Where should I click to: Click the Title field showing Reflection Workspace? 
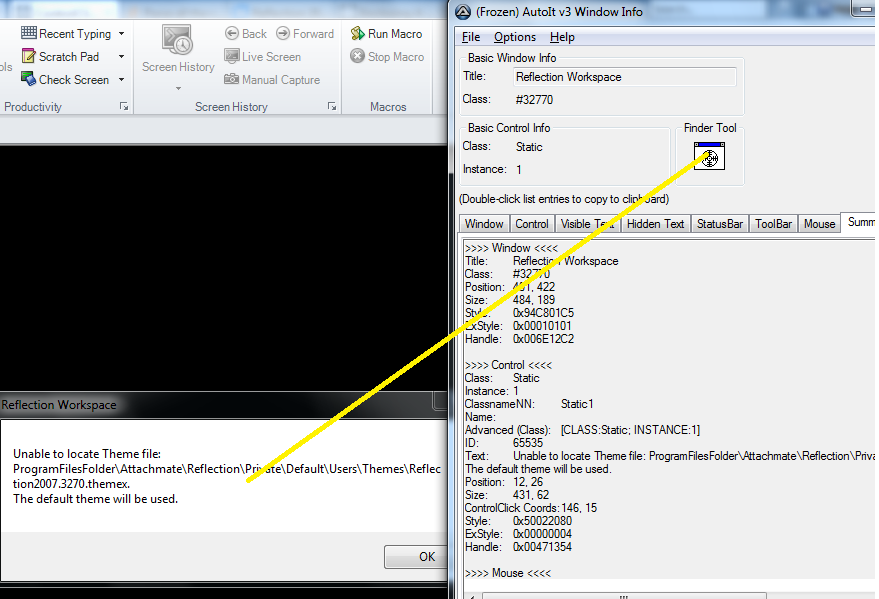click(x=625, y=77)
